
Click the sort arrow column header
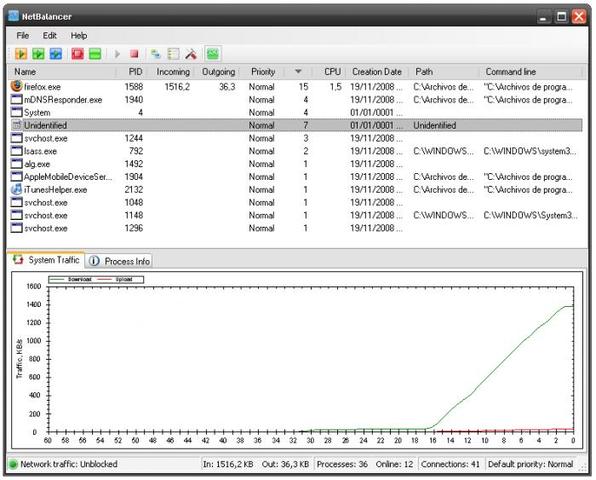298,71
